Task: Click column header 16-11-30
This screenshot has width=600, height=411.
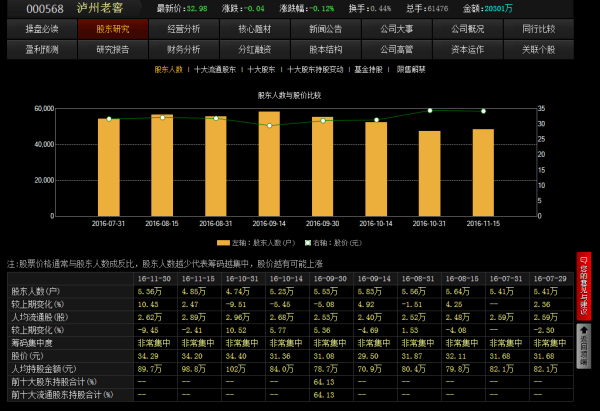Action: pyautogui.click(x=154, y=279)
